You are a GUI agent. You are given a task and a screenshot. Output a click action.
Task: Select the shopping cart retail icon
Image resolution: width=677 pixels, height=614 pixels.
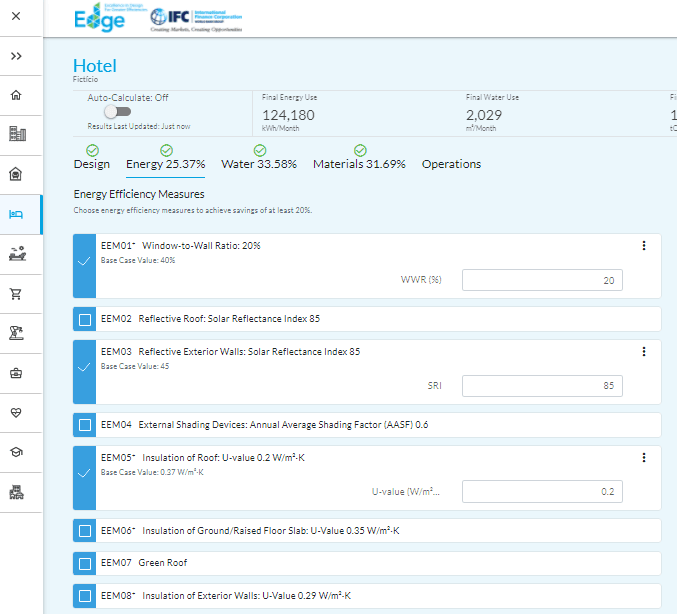[16, 294]
